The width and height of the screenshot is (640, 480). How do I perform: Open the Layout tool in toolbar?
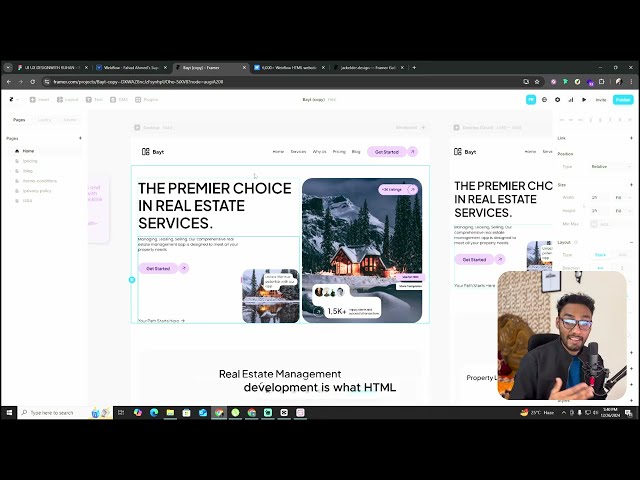pyautogui.click(x=67, y=100)
